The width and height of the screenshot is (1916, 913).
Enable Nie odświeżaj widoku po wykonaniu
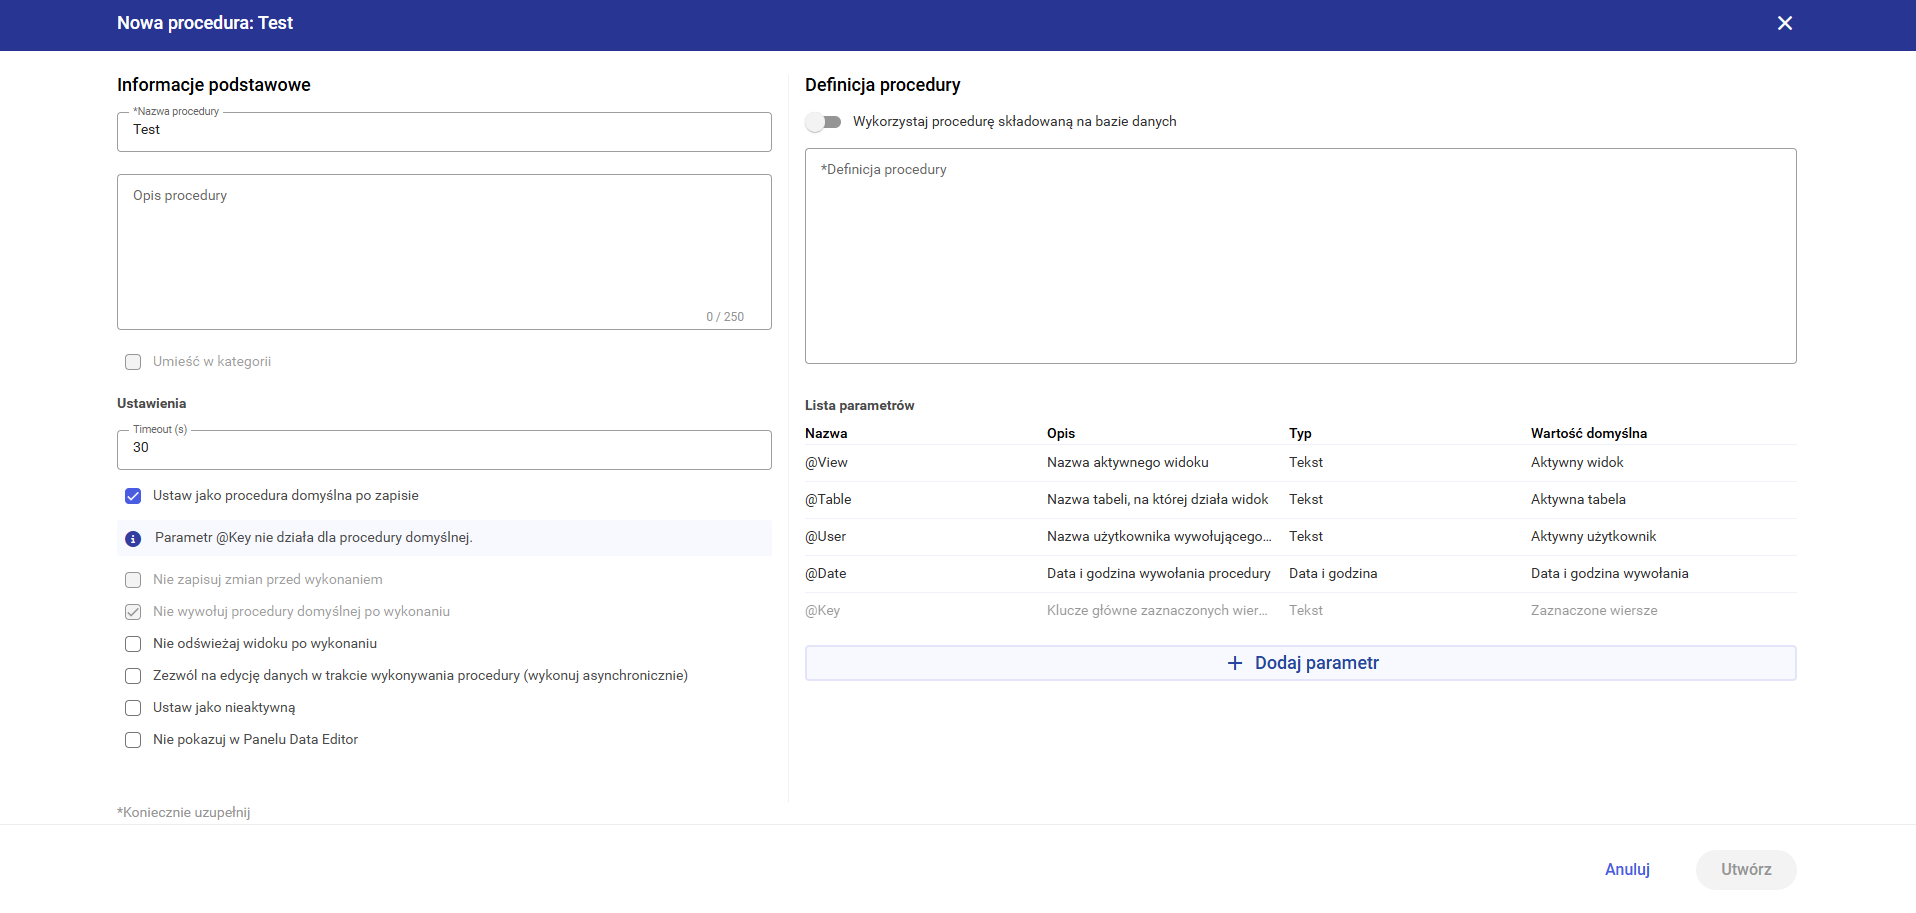(133, 644)
